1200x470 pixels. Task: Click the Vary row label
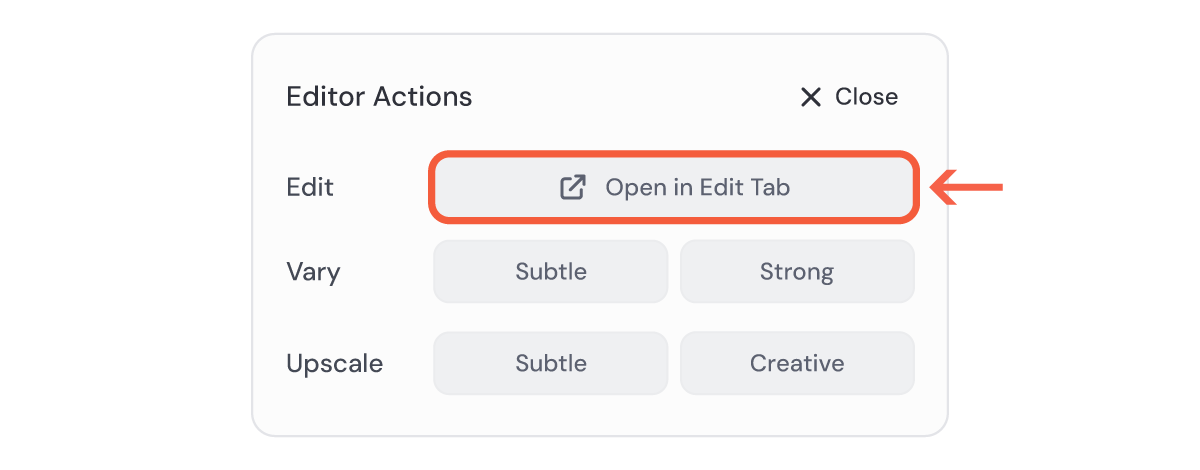313,271
